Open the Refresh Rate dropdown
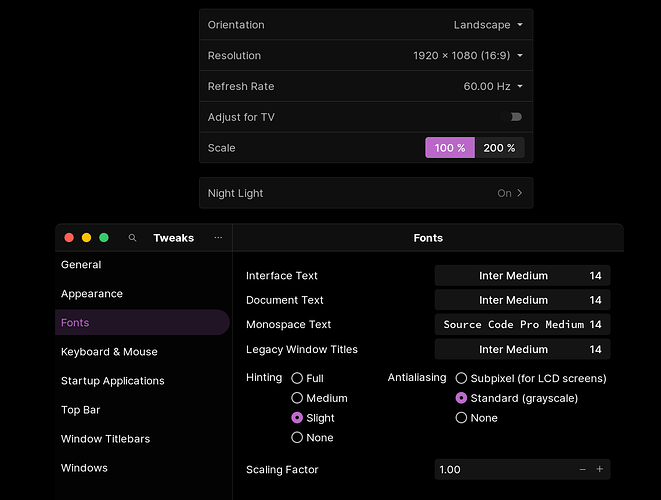The height and width of the screenshot is (500, 661). click(493, 87)
